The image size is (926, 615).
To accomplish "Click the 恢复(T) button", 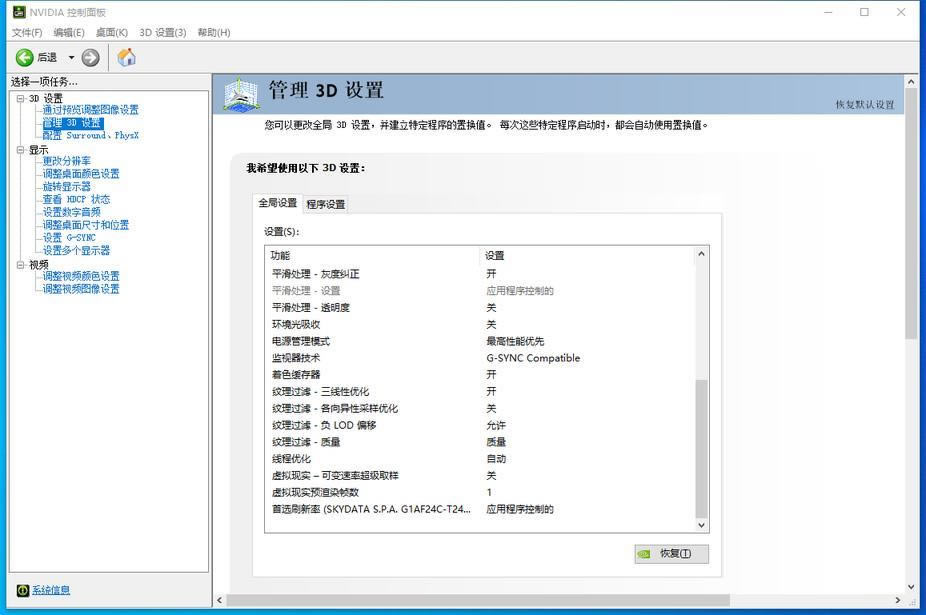I will click(671, 554).
